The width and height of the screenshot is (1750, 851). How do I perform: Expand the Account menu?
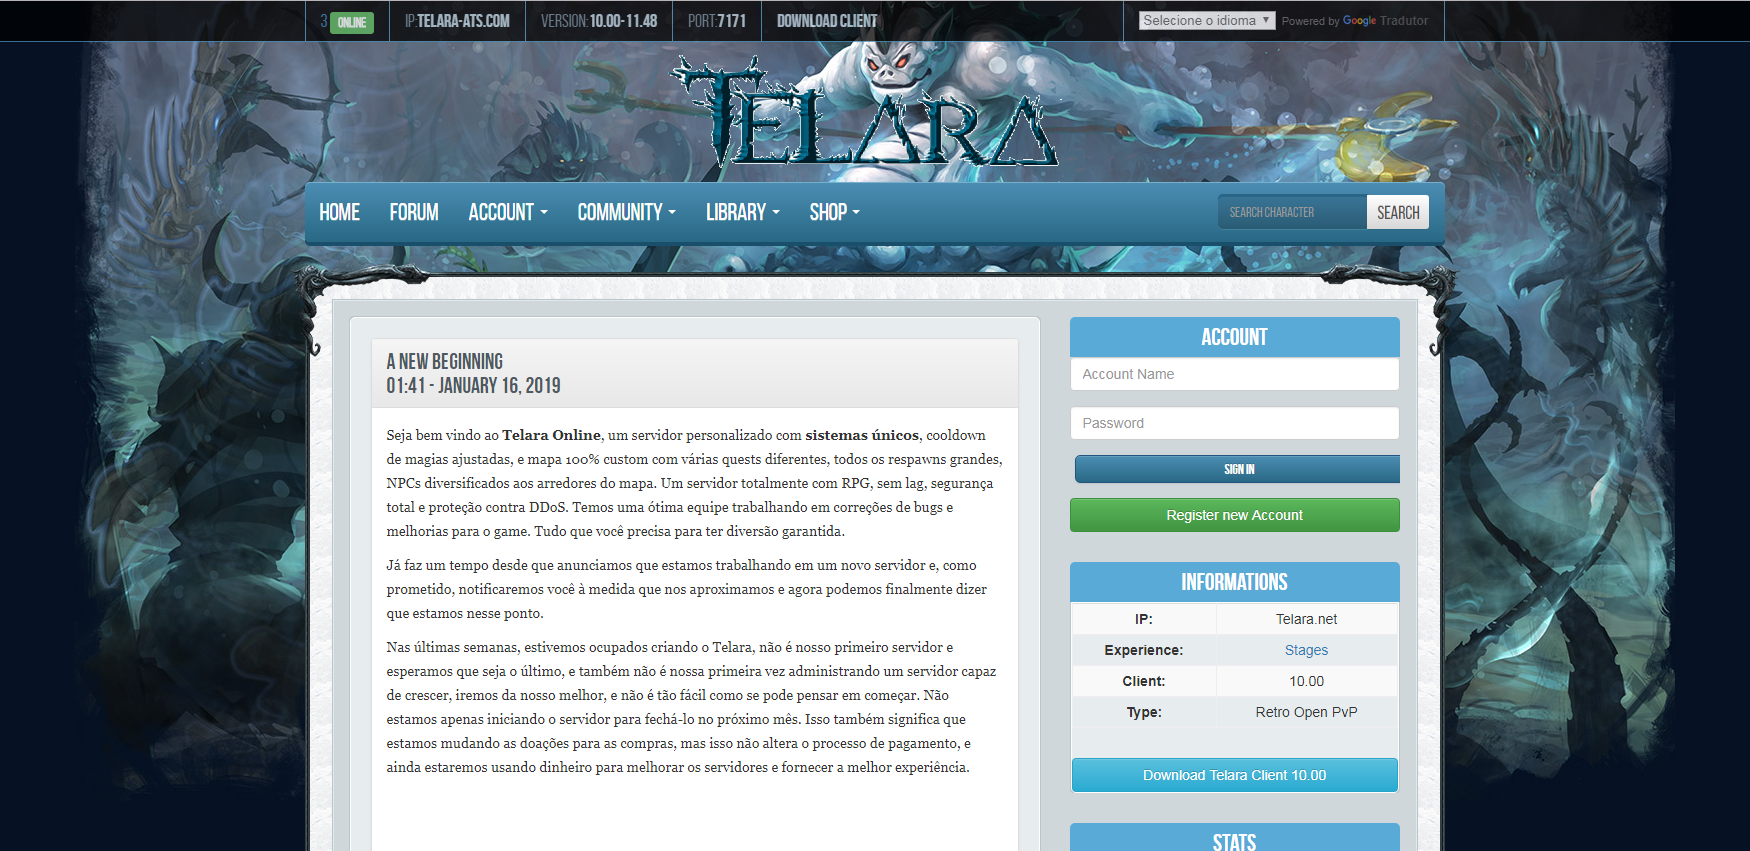(508, 212)
